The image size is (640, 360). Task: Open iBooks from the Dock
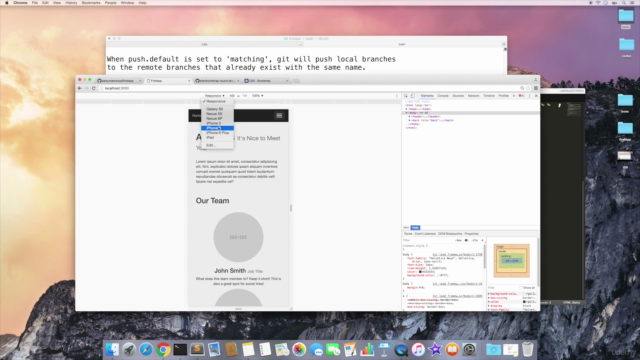coord(452,349)
